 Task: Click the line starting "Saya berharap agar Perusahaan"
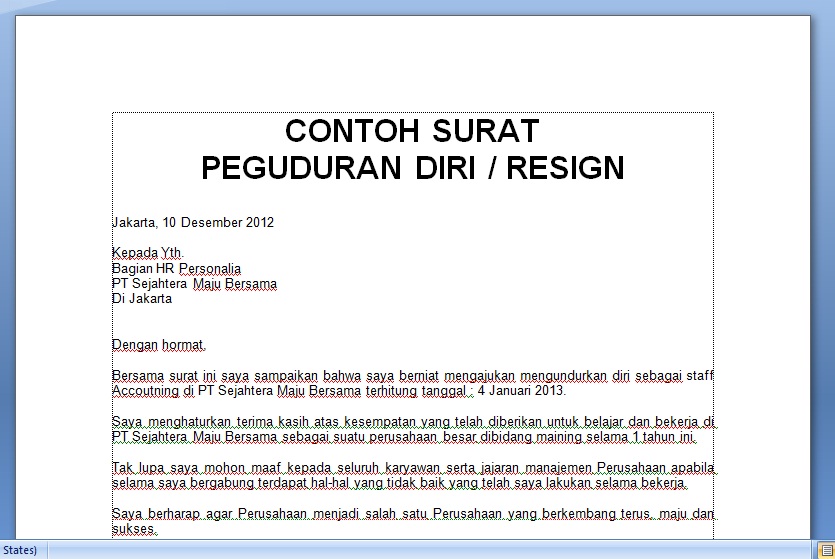point(413,514)
